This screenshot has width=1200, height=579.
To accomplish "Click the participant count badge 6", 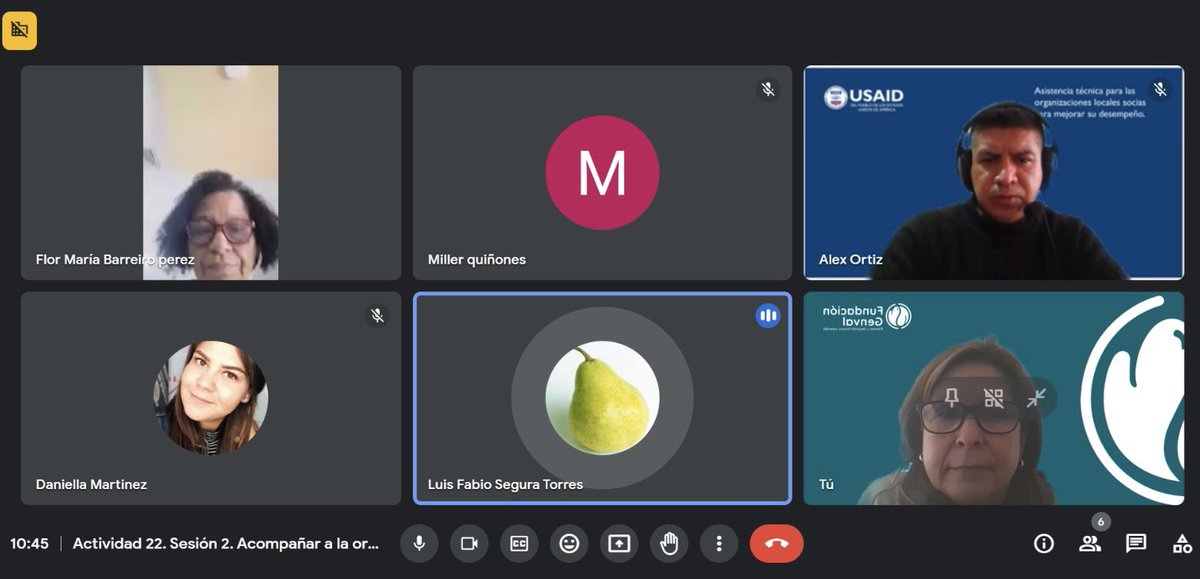I will point(1101,522).
